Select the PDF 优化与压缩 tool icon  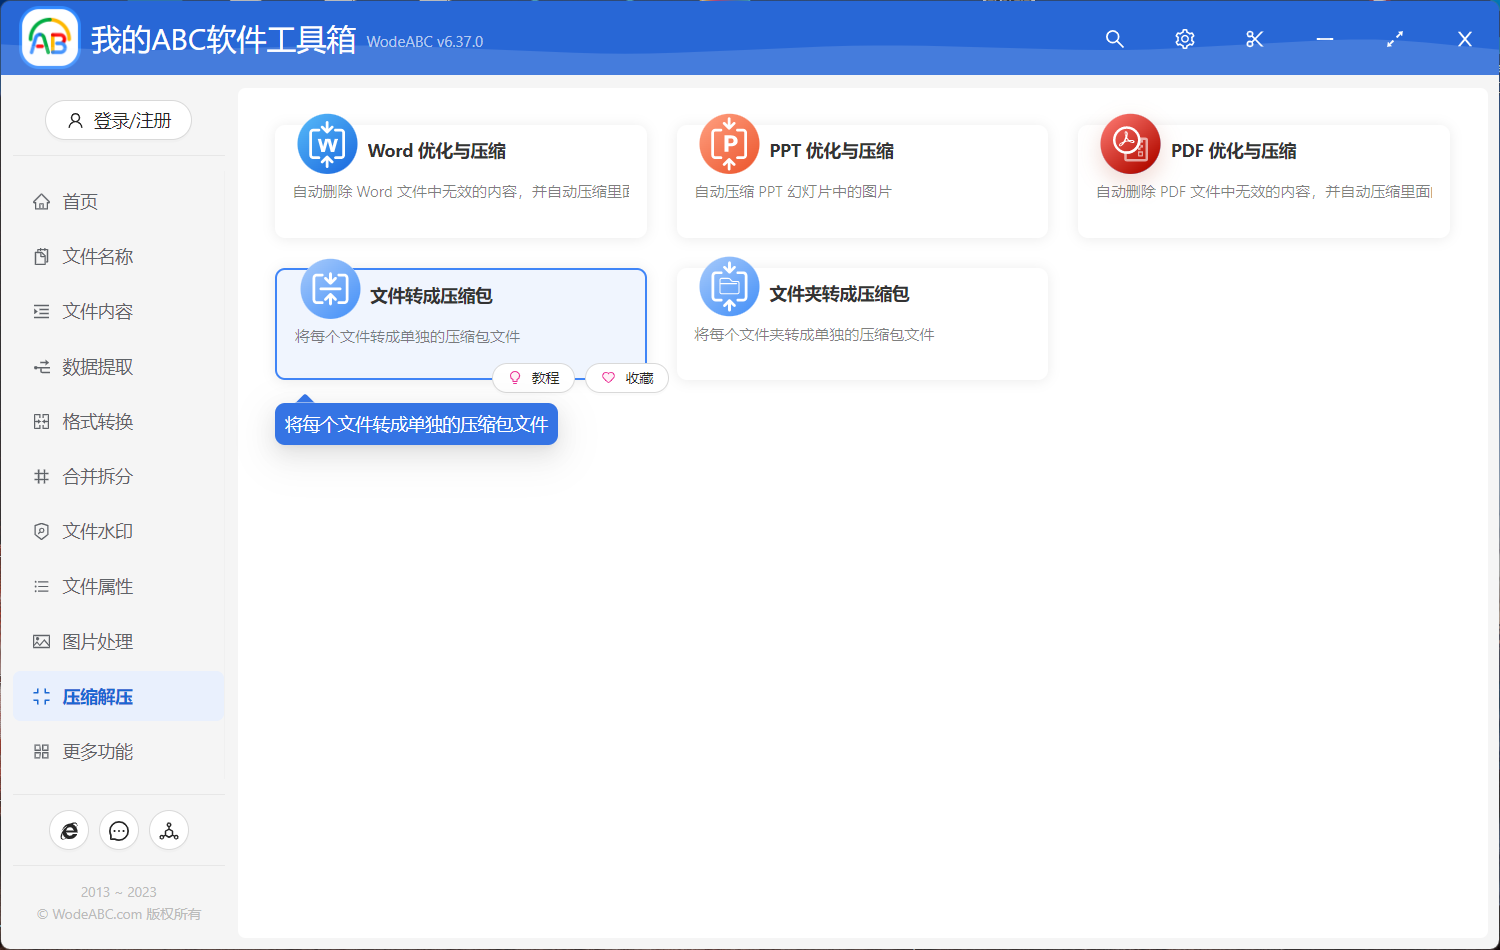[1130, 144]
